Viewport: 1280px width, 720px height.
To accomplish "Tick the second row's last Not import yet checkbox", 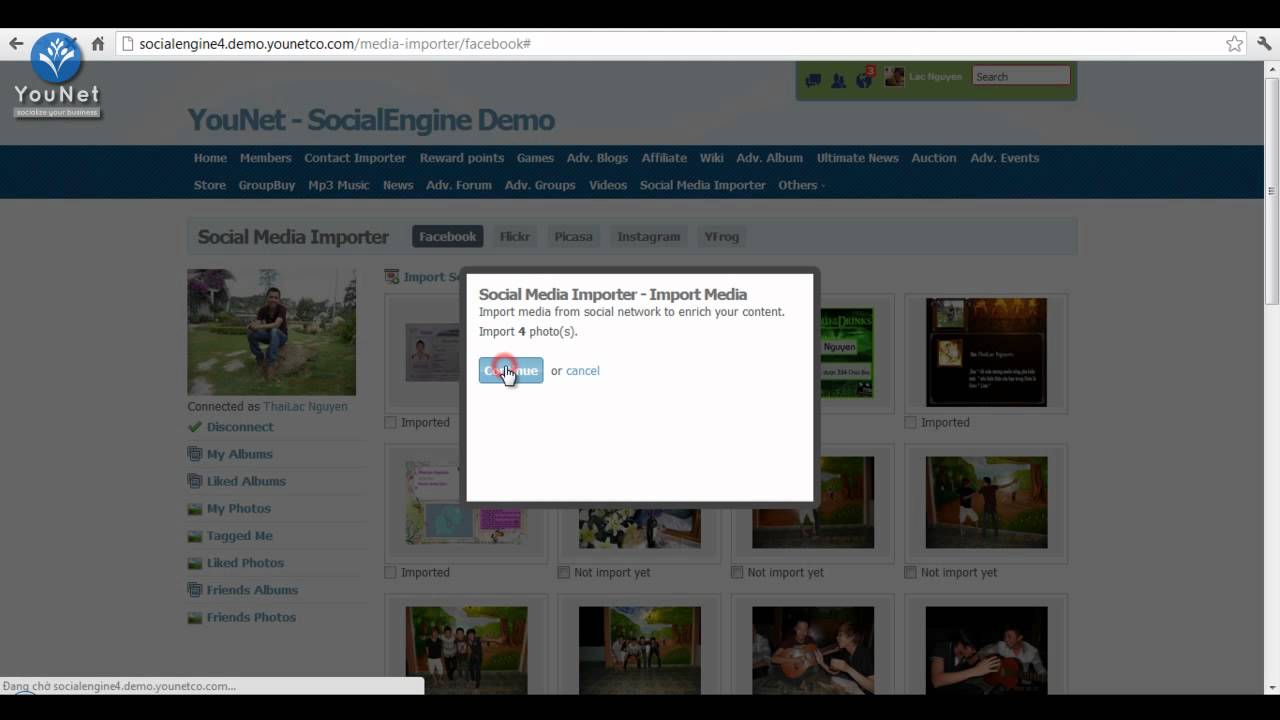I will (x=911, y=573).
